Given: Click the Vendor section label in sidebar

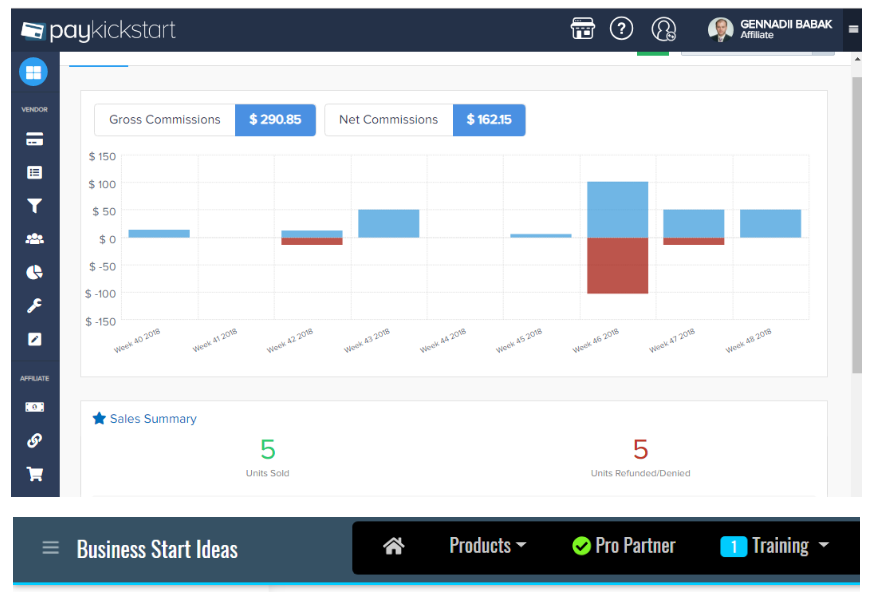Looking at the screenshot, I should [x=34, y=109].
